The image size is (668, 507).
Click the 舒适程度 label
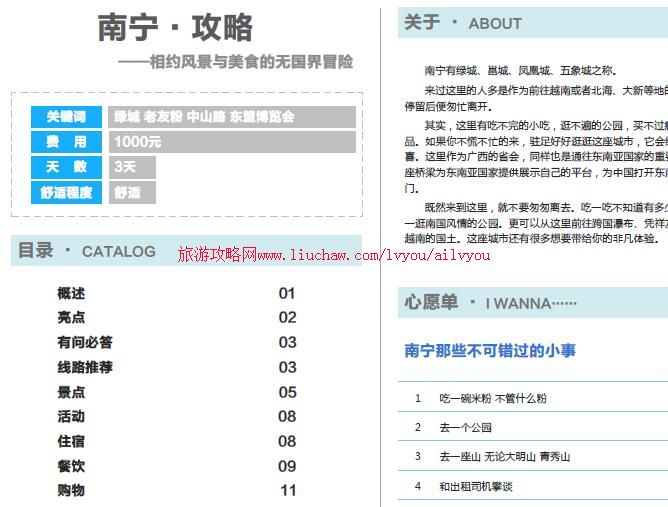(x=66, y=193)
